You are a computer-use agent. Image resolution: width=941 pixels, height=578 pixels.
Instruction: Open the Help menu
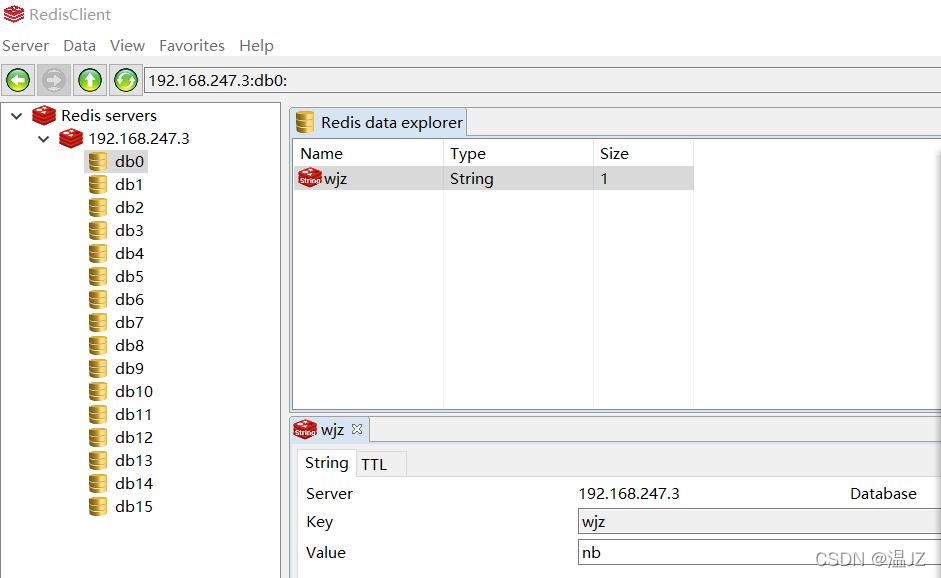pos(256,46)
